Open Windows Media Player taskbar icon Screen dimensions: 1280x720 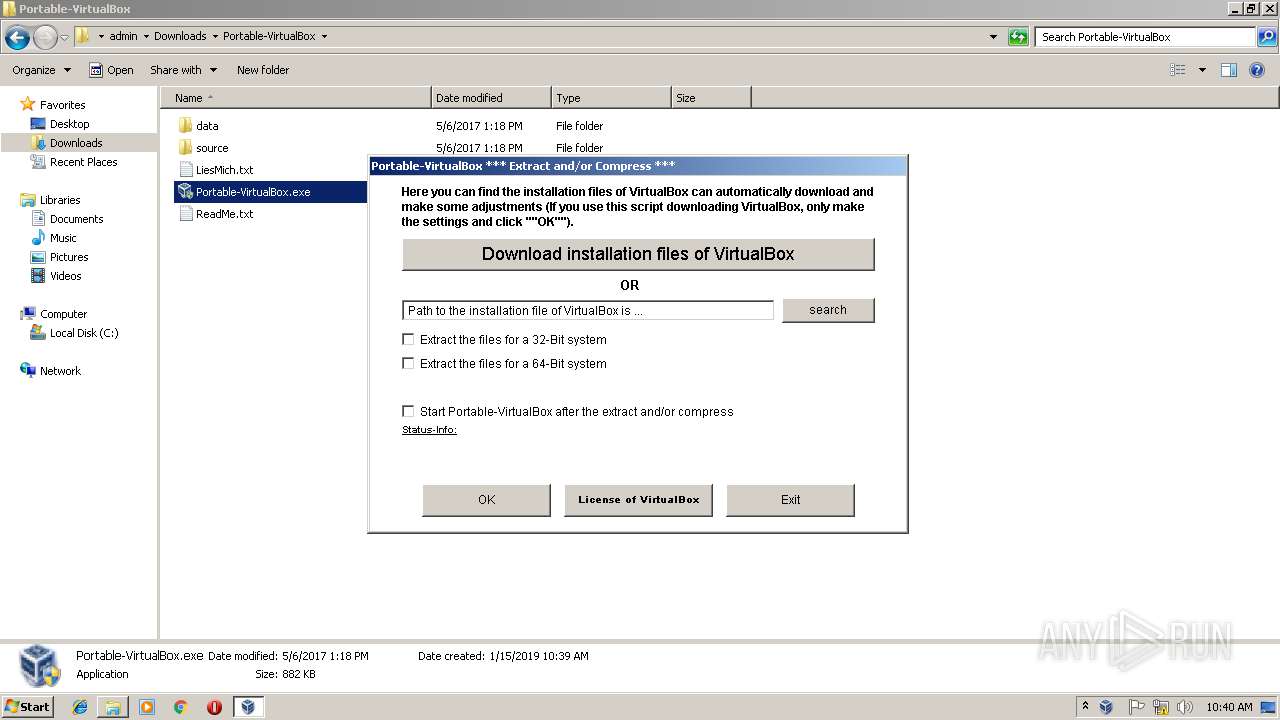coord(147,707)
